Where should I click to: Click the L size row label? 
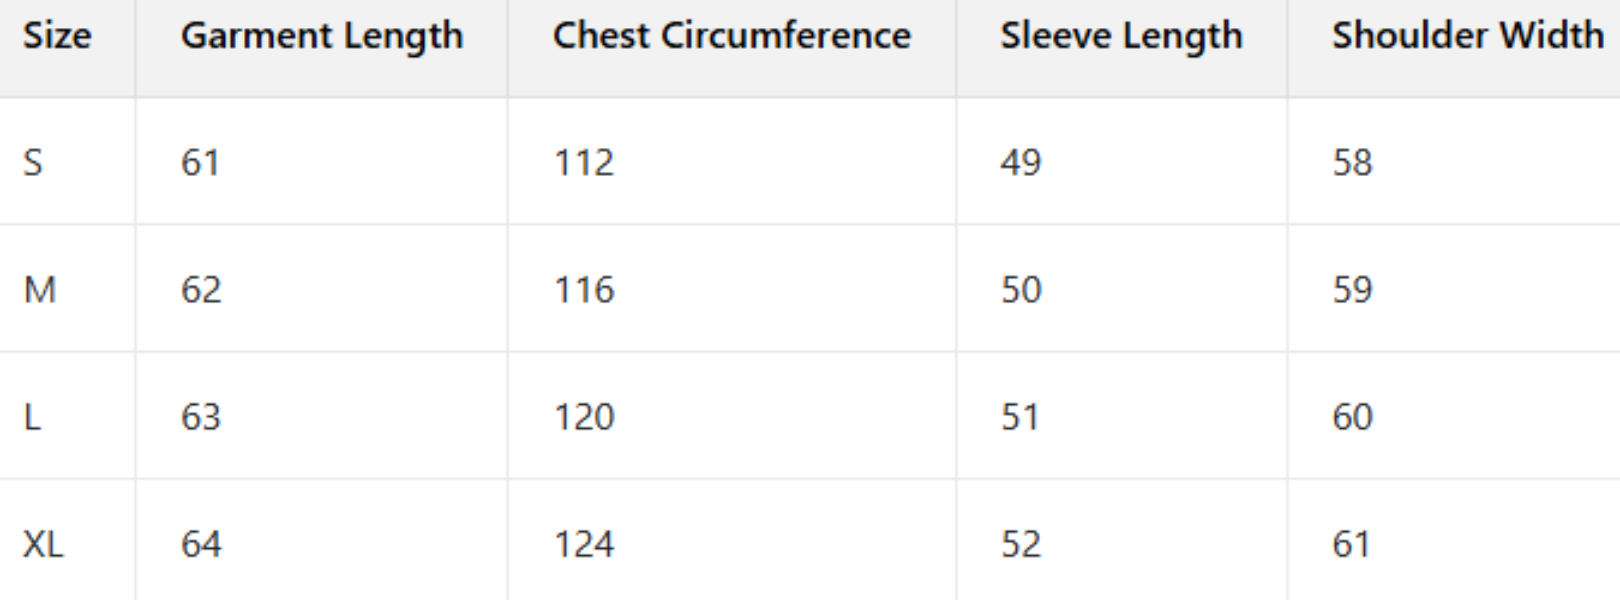coord(32,417)
